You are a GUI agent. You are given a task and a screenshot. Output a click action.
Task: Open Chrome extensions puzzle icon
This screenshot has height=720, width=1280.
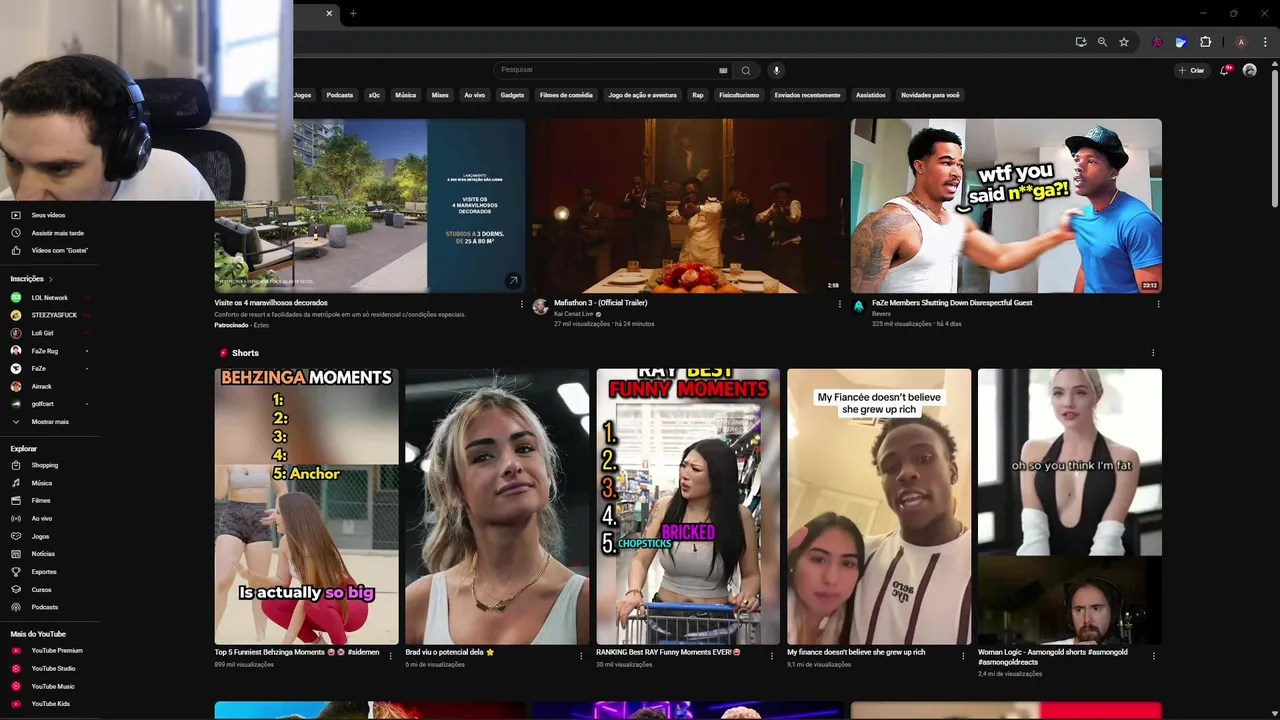point(1205,42)
